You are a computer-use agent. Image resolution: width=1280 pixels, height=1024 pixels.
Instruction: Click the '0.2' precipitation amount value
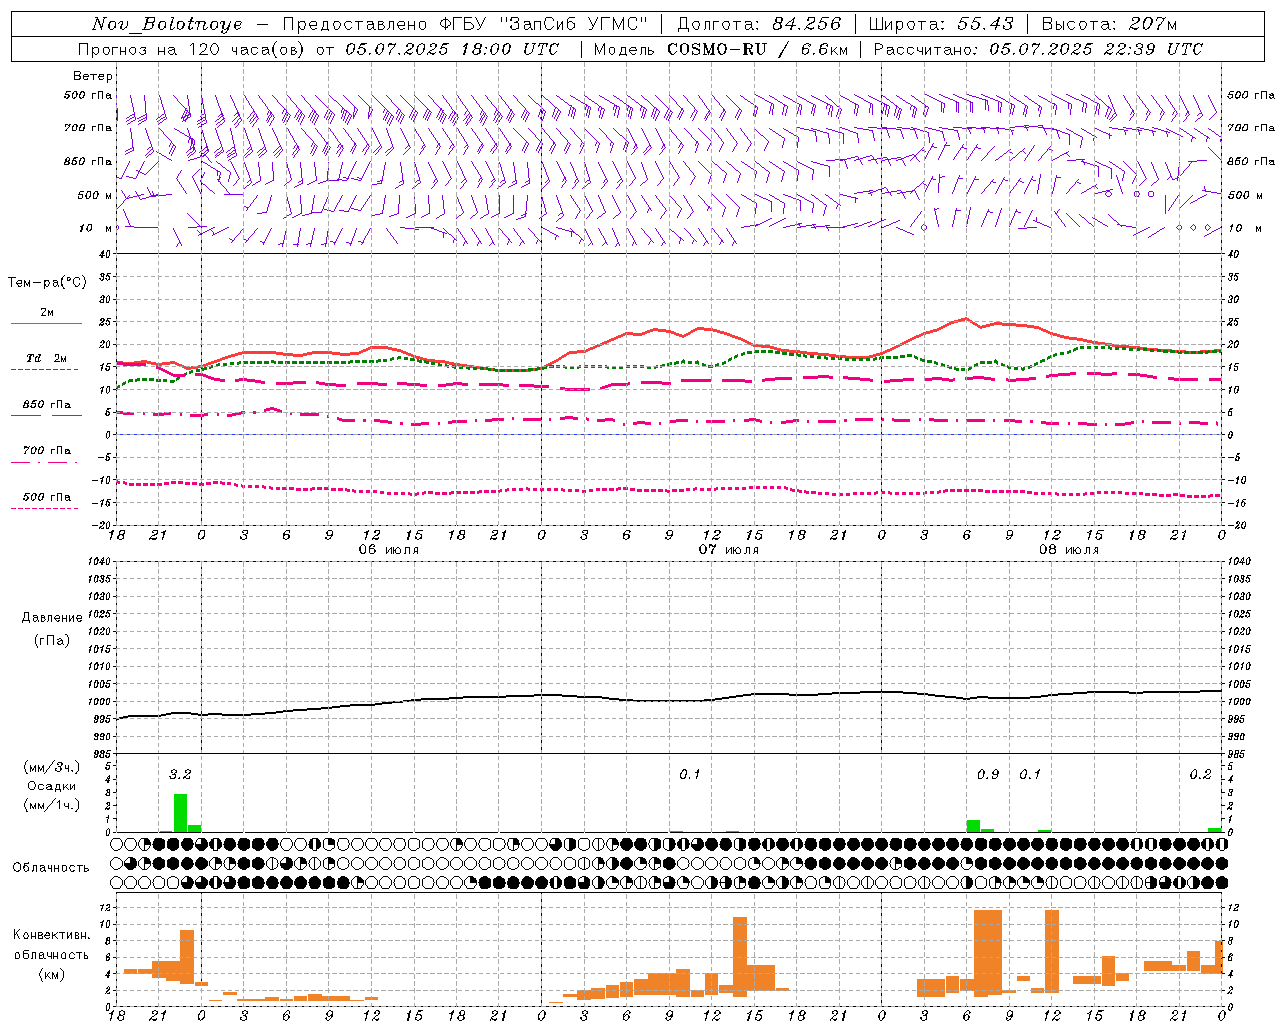click(x=1200, y=774)
